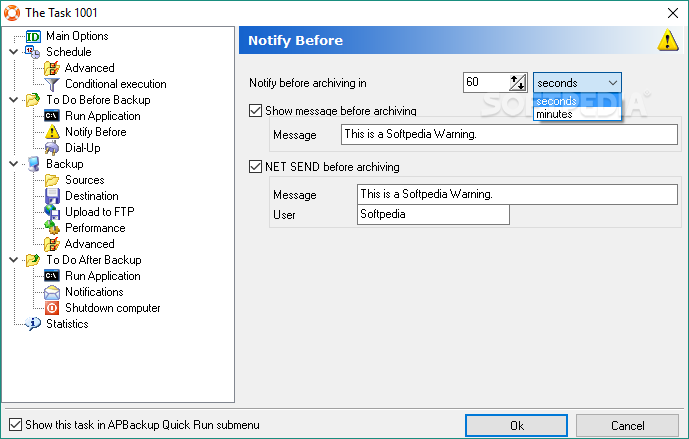
Task: Click the NET SEND Message text field
Action: pos(517,194)
